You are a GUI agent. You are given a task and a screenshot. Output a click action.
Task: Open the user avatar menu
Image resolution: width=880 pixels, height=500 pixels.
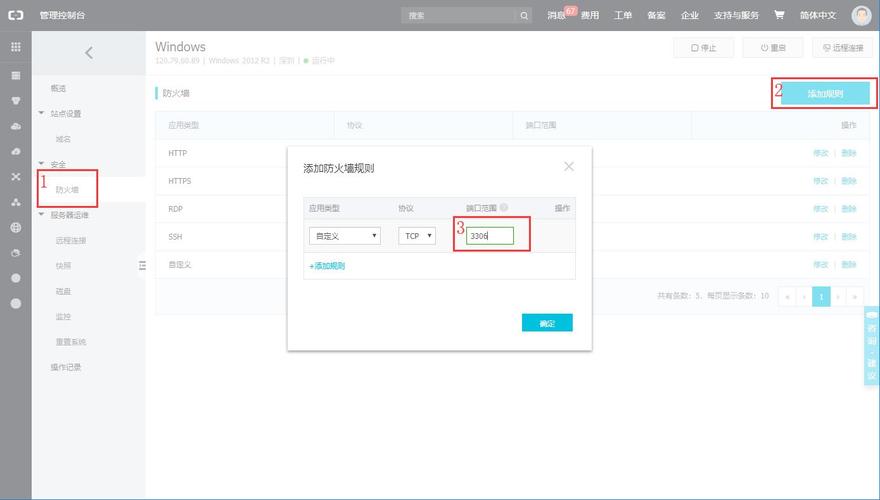click(861, 15)
